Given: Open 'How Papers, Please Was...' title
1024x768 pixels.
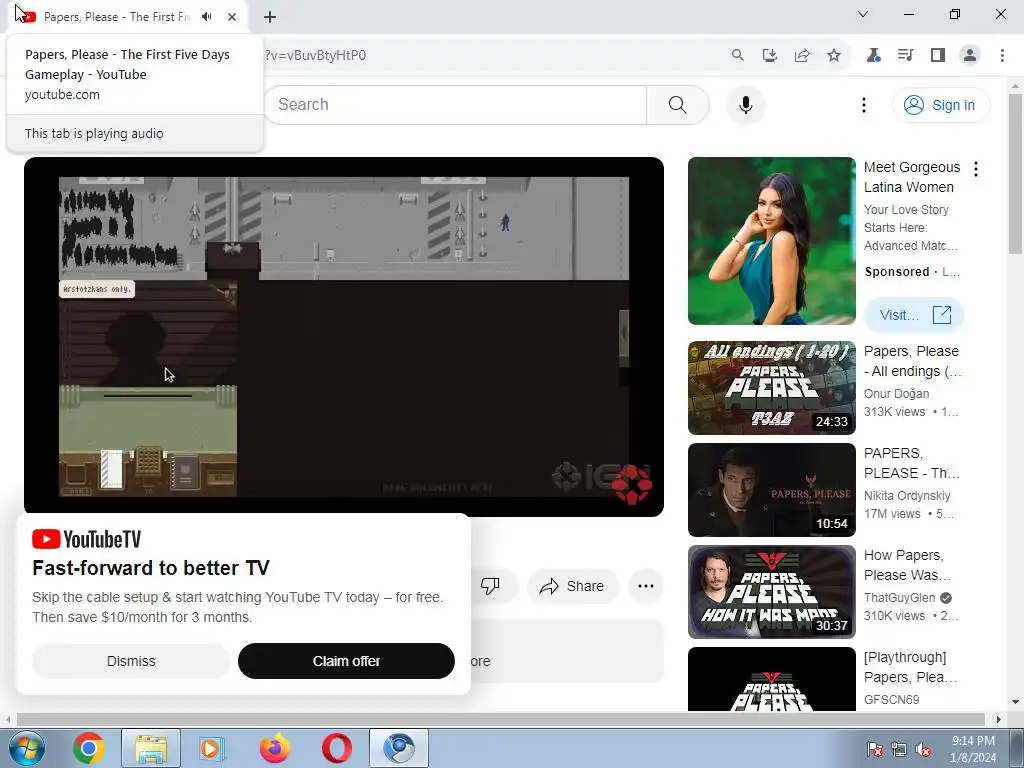Looking at the screenshot, I should (907, 565).
